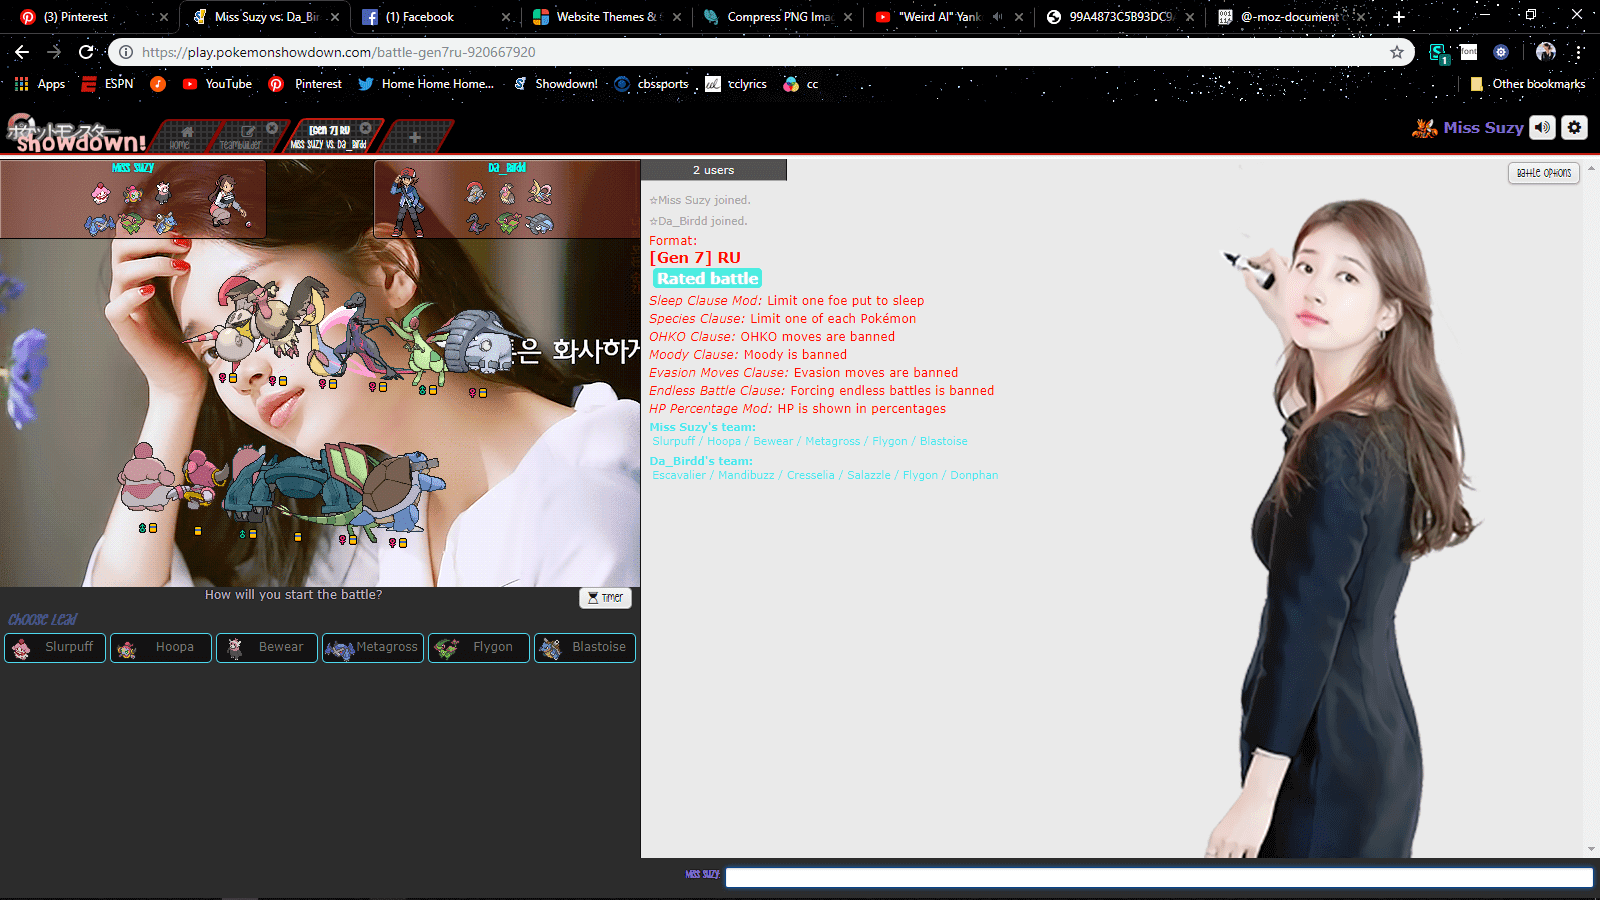Click Escavalier icon in Da_Birdd's team bar
Screen dimensions: 1600x900
click(x=476, y=192)
